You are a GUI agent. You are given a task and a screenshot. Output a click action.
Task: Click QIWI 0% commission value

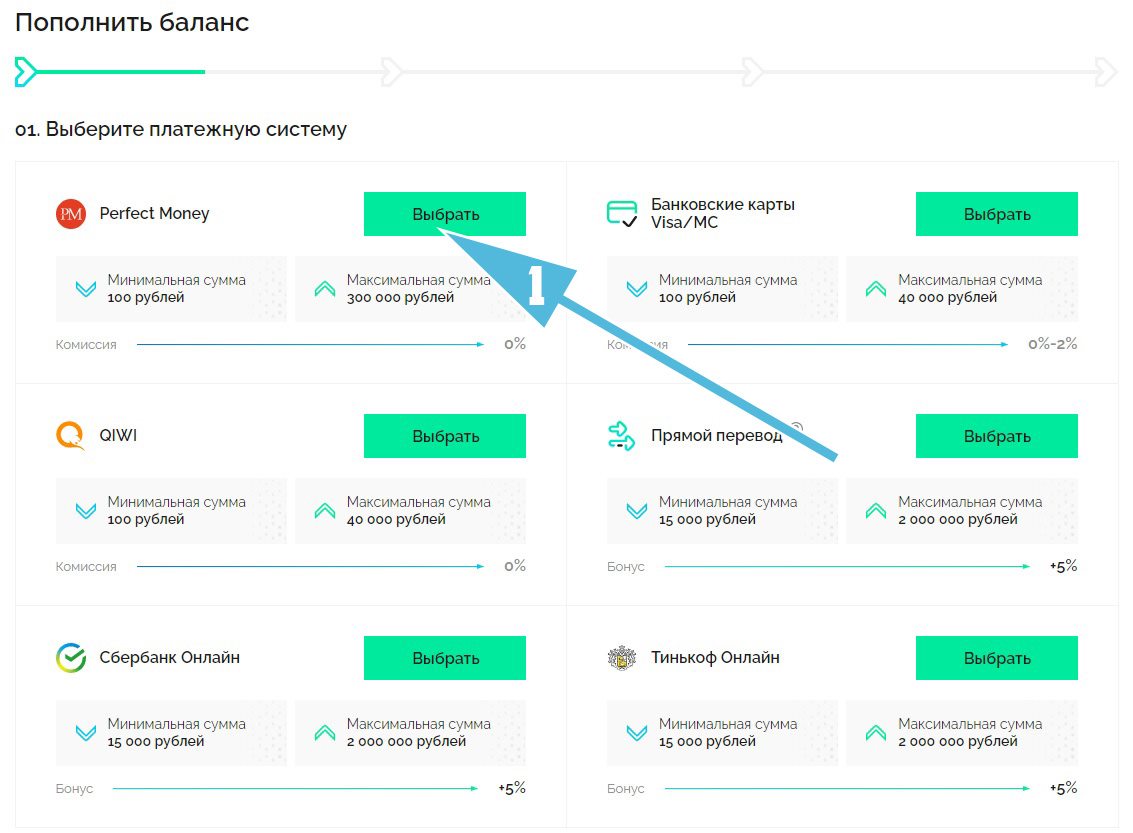514,566
